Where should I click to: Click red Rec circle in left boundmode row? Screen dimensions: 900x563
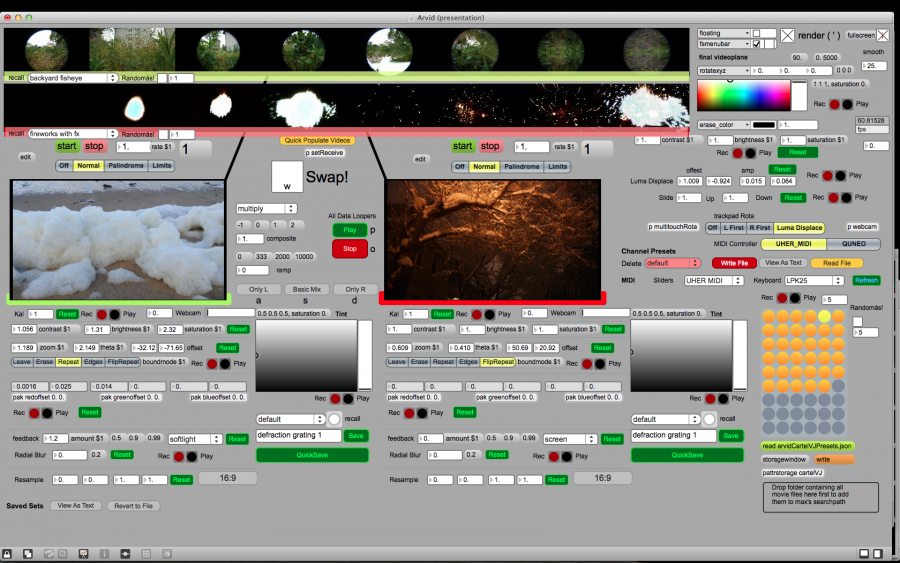pyautogui.click(x=212, y=364)
